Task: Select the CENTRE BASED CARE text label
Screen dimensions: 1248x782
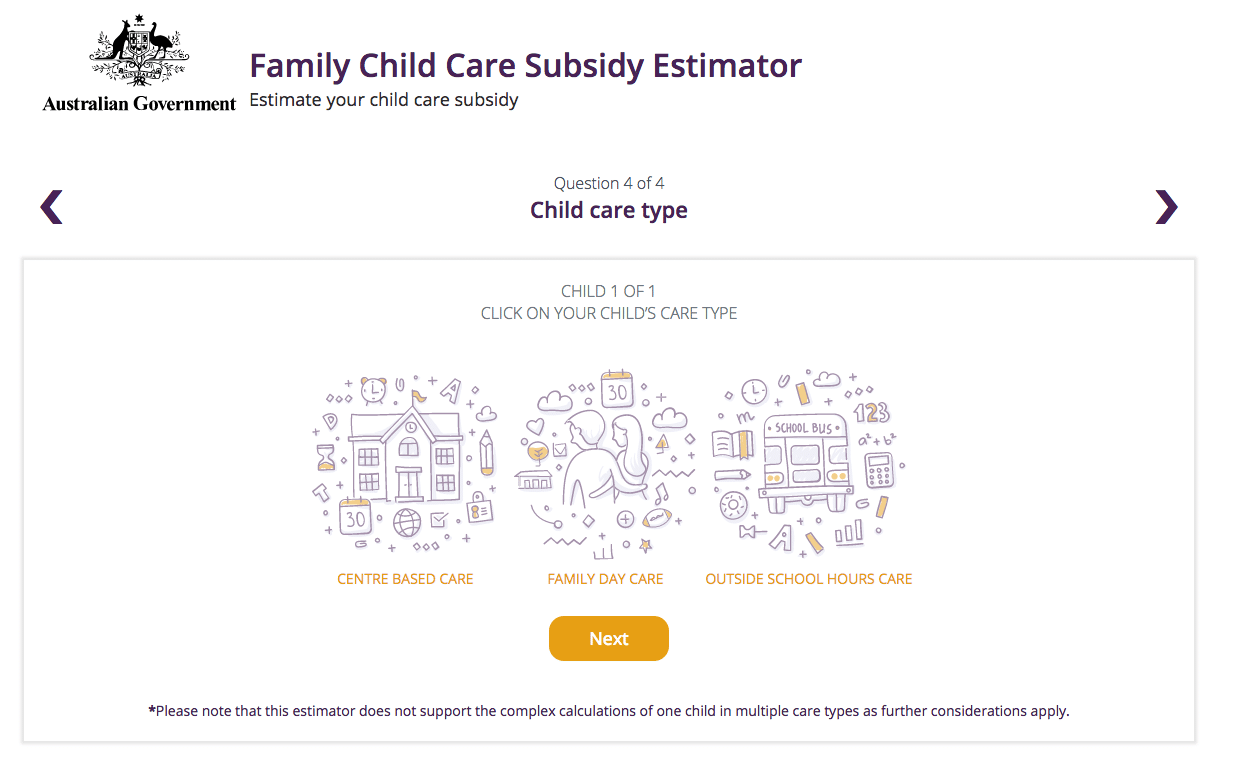Action: pos(405,579)
